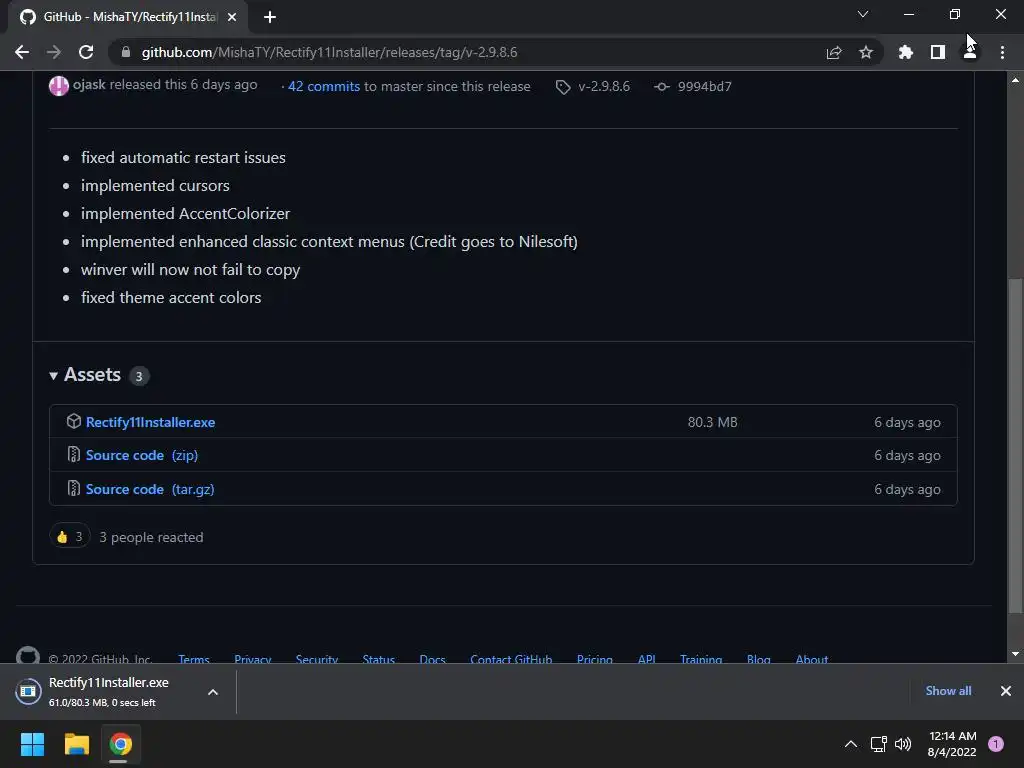This screenshot has width=1024, height=768.
Task: Select the GitHub MishaTY/Rectify11Installer tab
Action: tap(128, 17)
